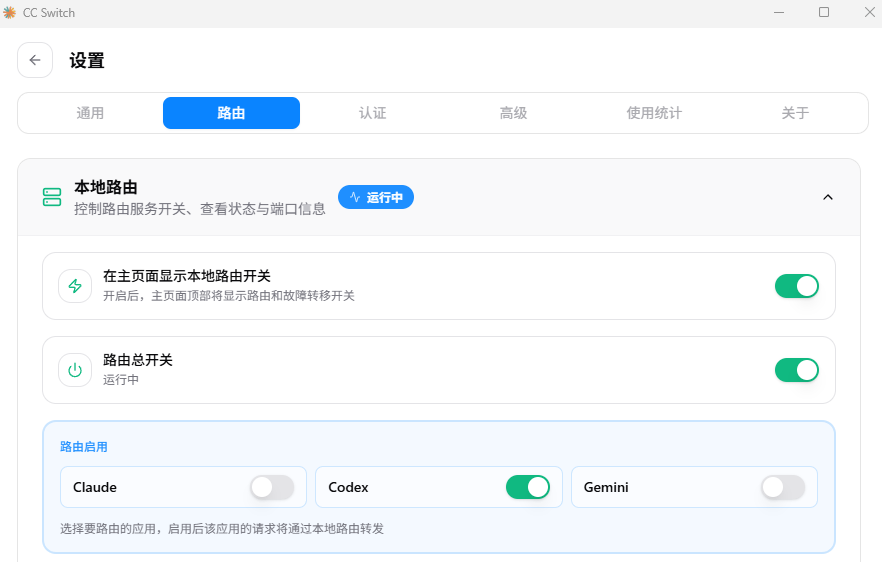Click the 路由总开关 label
The height and width of the screenshot is (562, 882).
[138, 360]
